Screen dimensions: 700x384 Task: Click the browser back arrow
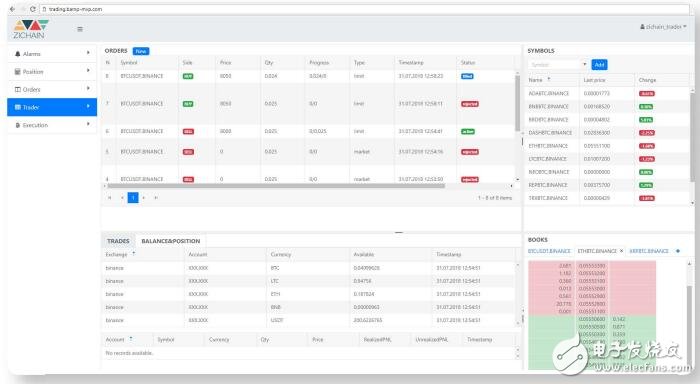[12, 9]
